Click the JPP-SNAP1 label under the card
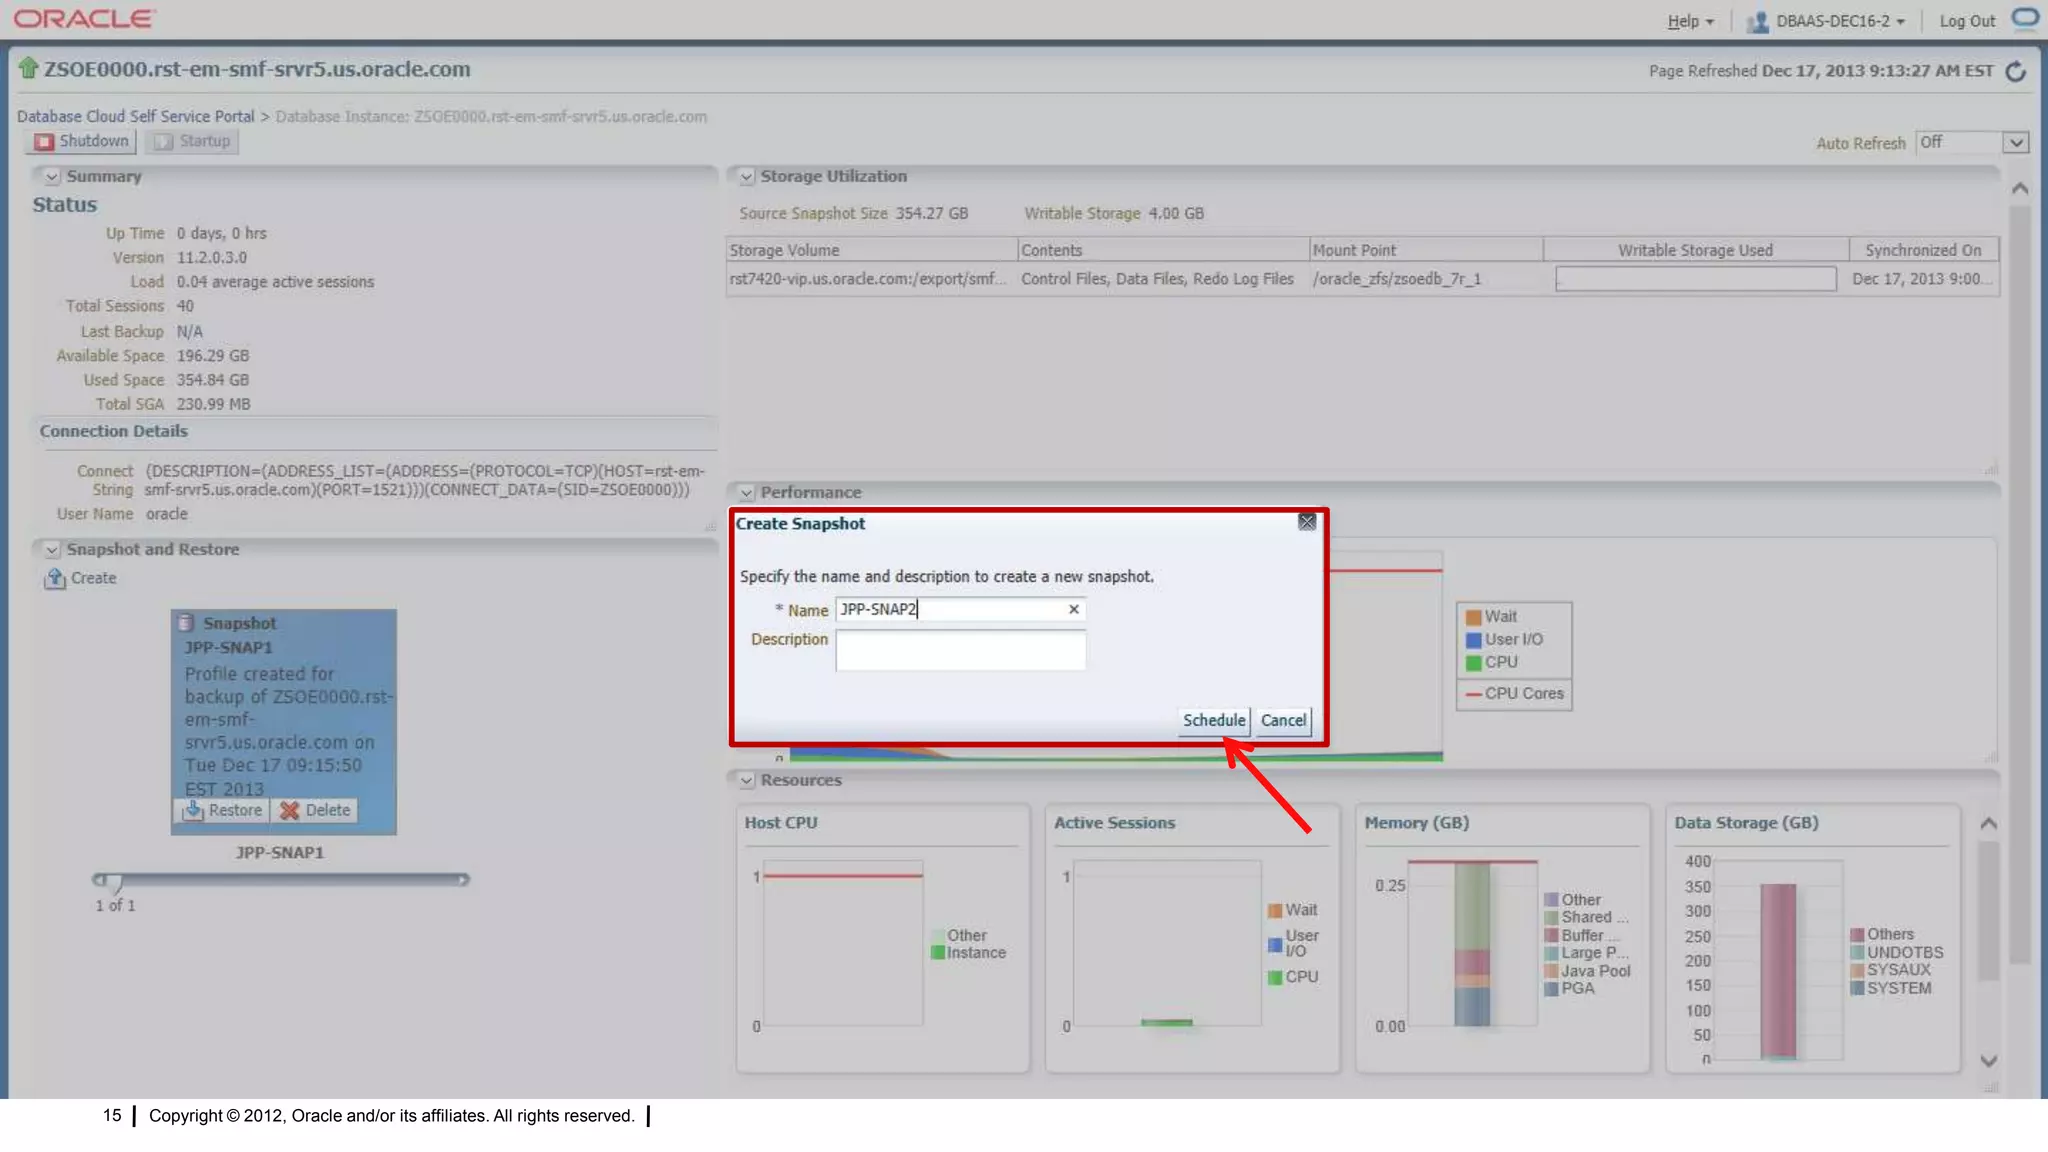 (279, 853)
